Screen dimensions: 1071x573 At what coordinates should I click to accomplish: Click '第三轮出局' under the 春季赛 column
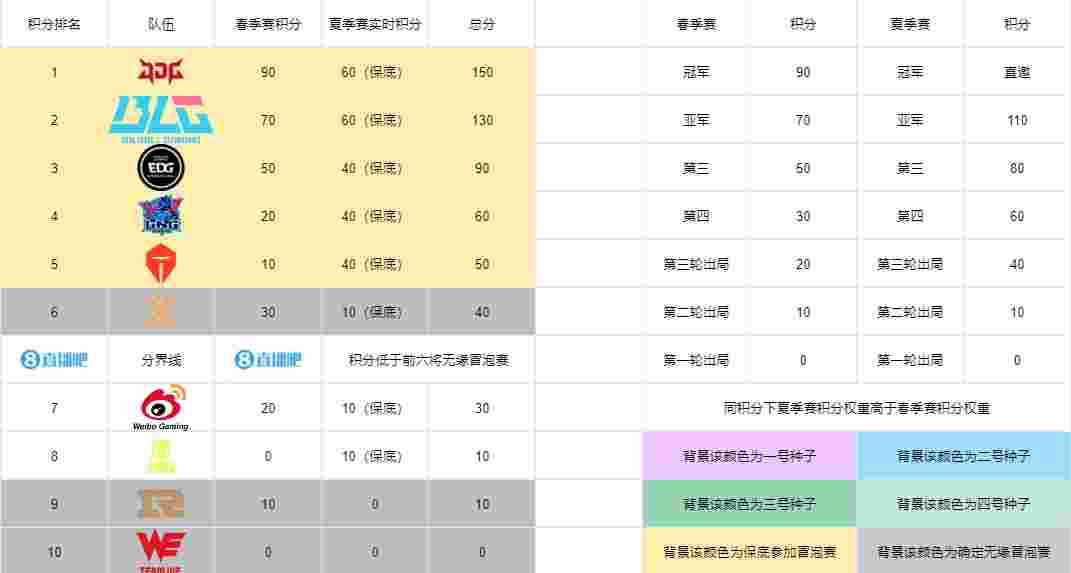tap(696, 264)
